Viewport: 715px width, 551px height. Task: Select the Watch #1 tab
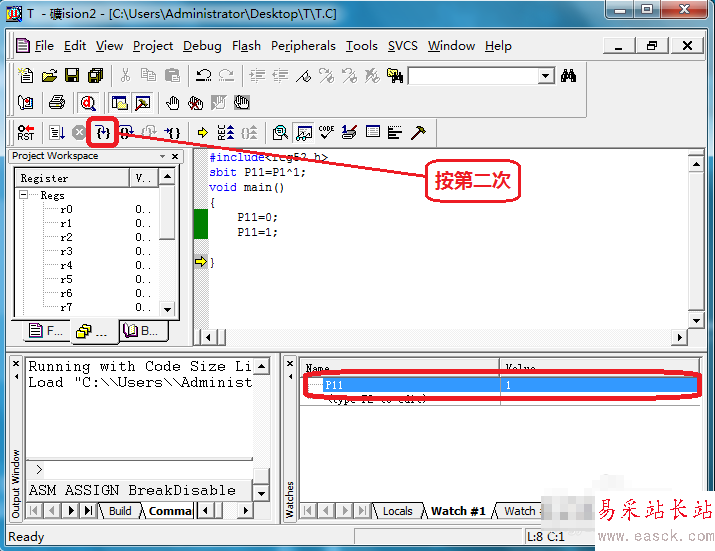tap(458, 511)
